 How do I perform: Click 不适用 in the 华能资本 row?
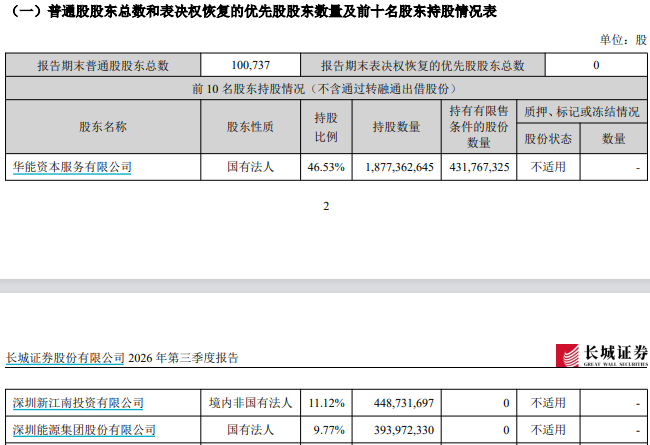[x=548, y=167]
